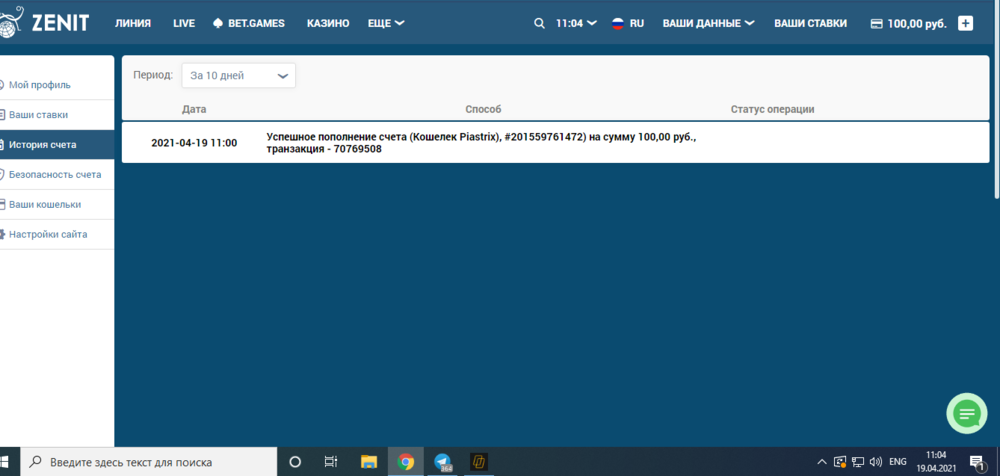The width and height of the screenshot is (1000, 476).
Task: Click the Безопасность счета shield icon
Action: (x=1, y=174)
